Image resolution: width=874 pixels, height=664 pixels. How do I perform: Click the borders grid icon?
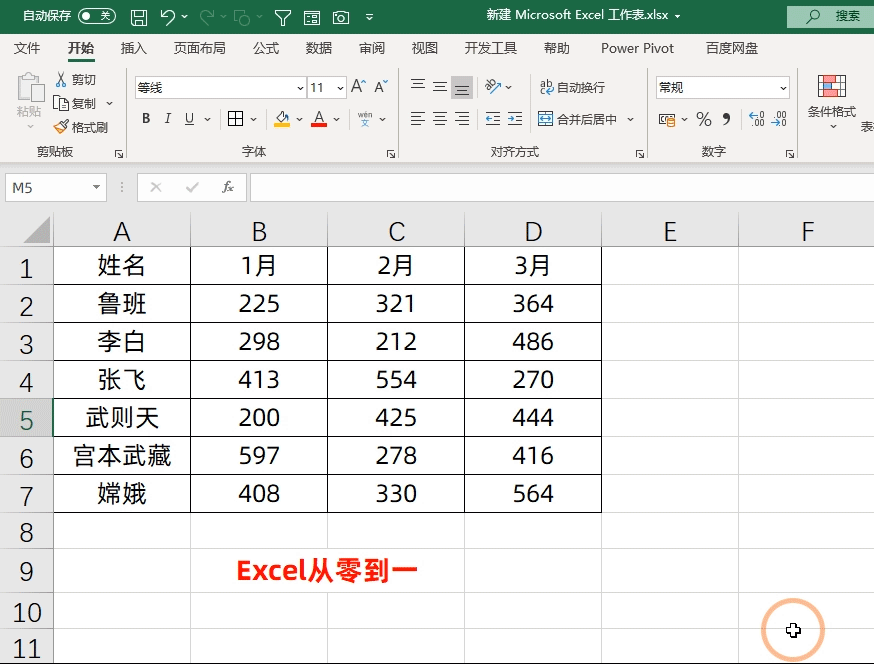point(236,119)
